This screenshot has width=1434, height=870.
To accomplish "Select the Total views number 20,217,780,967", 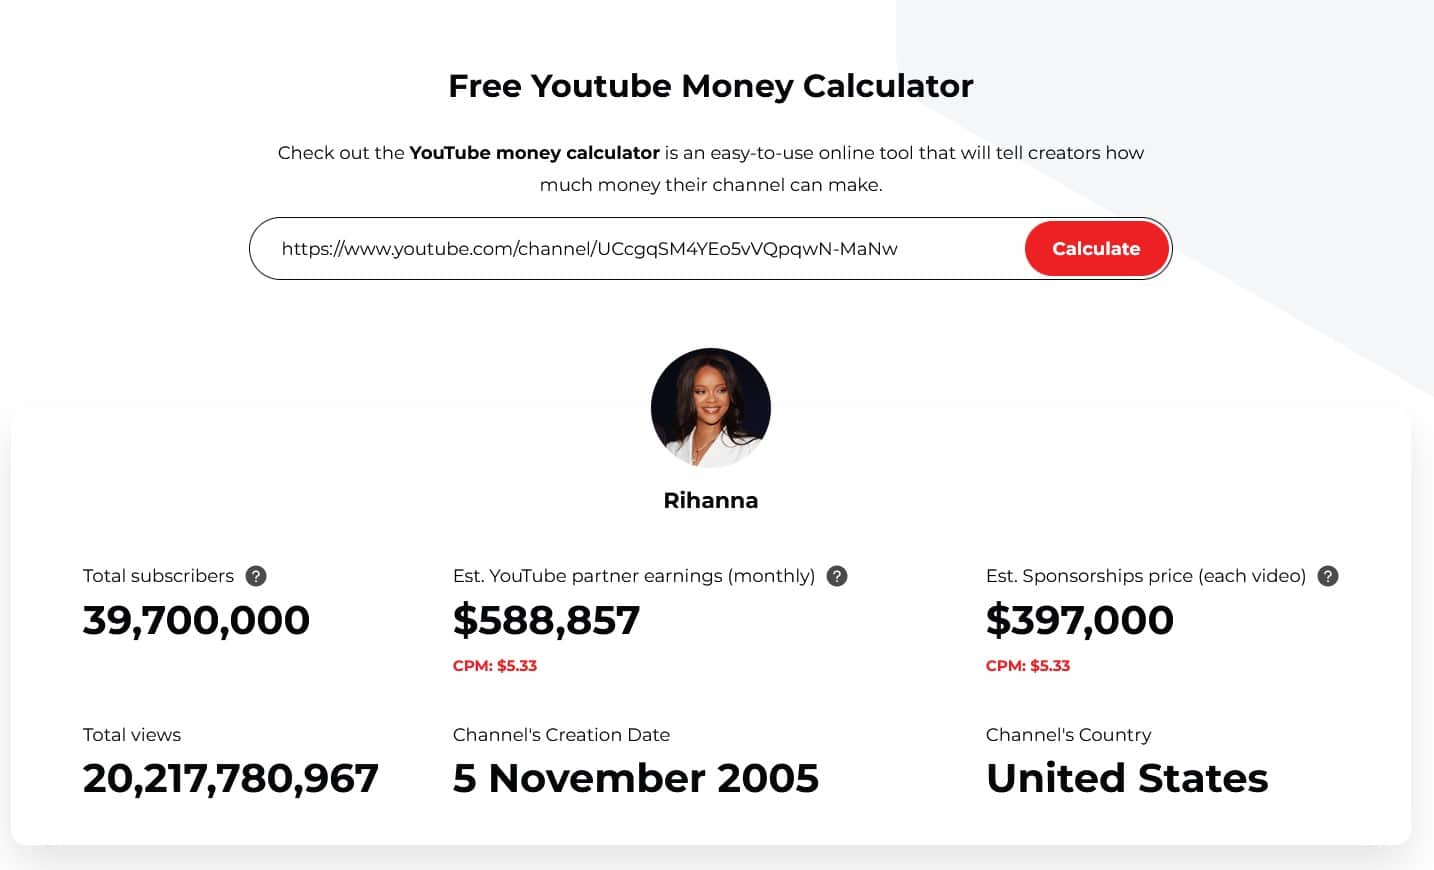I will tap(230, 778).
